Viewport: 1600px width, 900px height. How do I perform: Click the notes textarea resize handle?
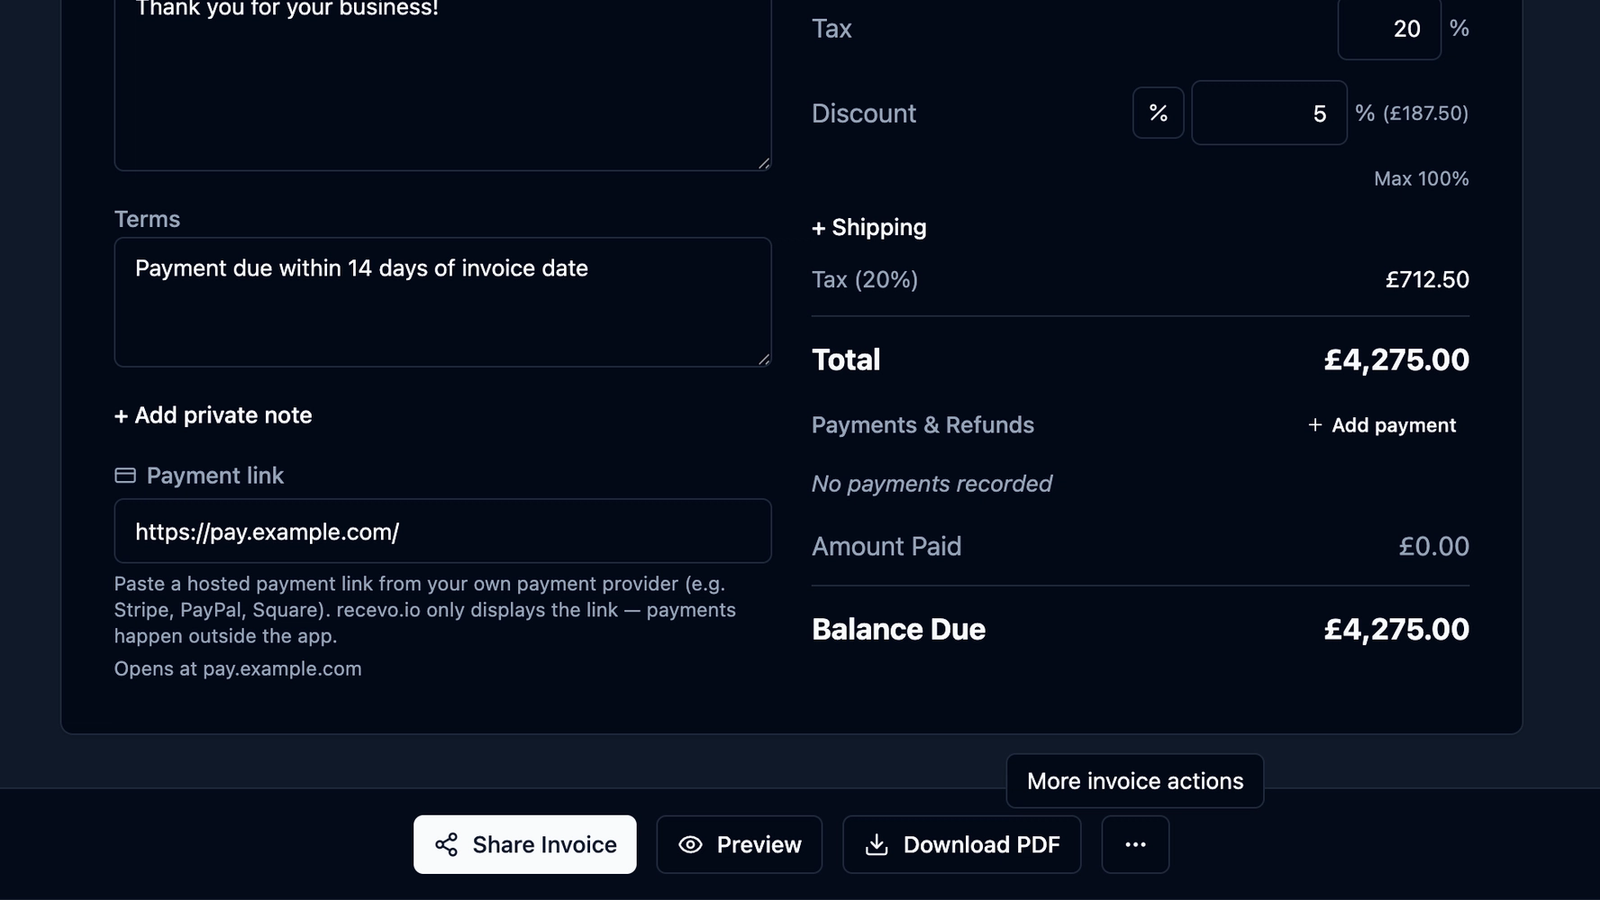pos(764,163)
